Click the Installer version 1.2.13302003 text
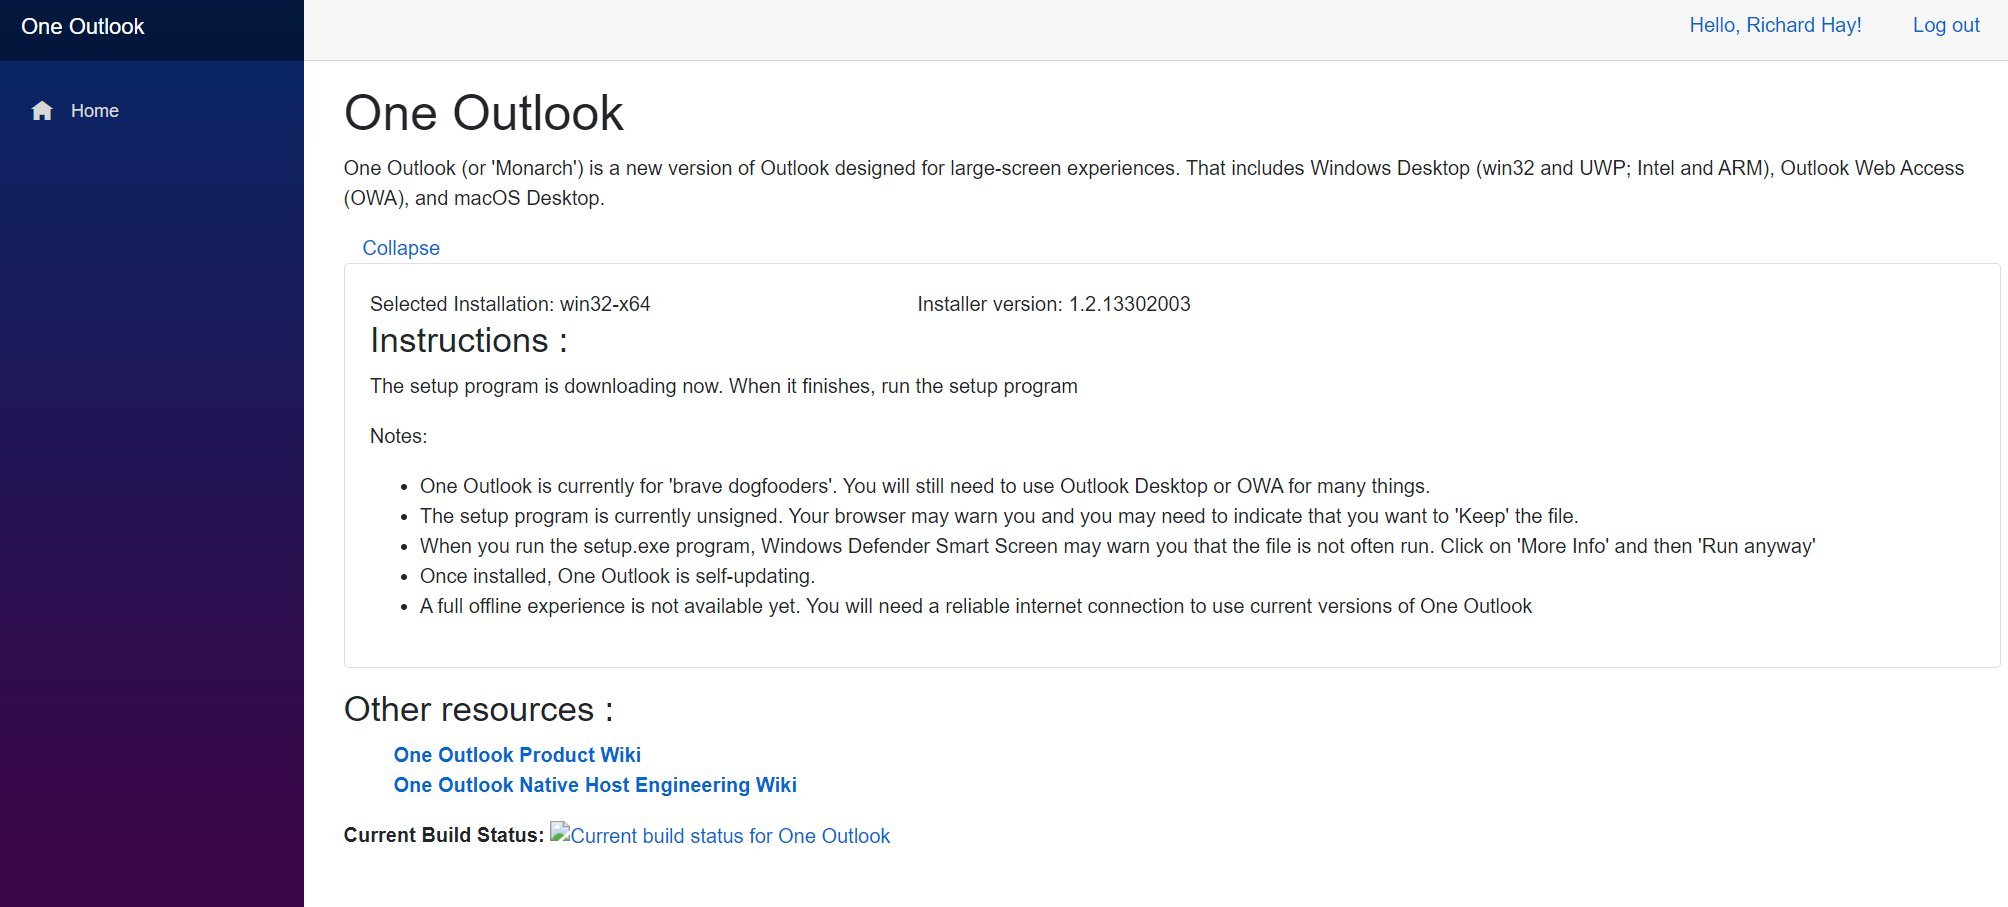The height and width of the screenshot is (907, 2008). click(x=1053, y=304)
